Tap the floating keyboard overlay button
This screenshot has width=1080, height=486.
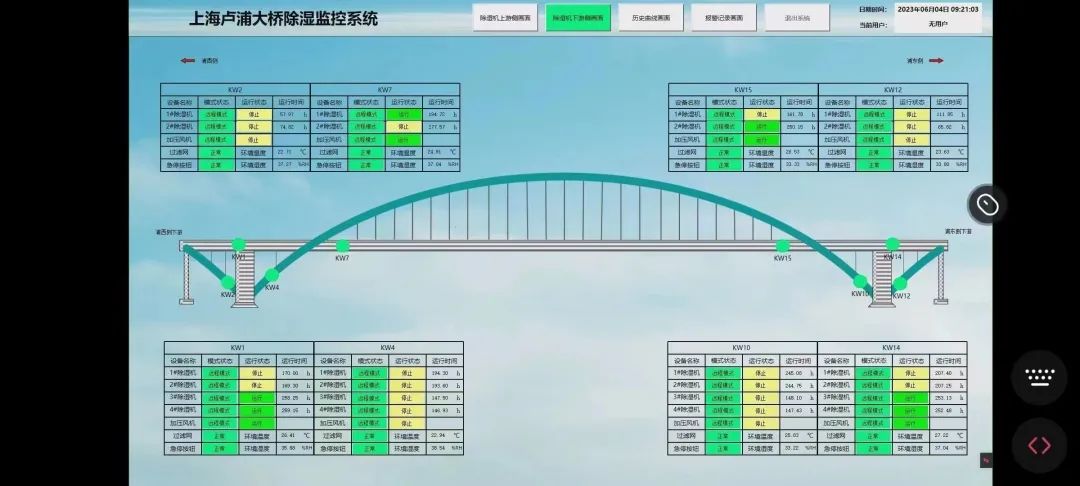[1039, 377]
